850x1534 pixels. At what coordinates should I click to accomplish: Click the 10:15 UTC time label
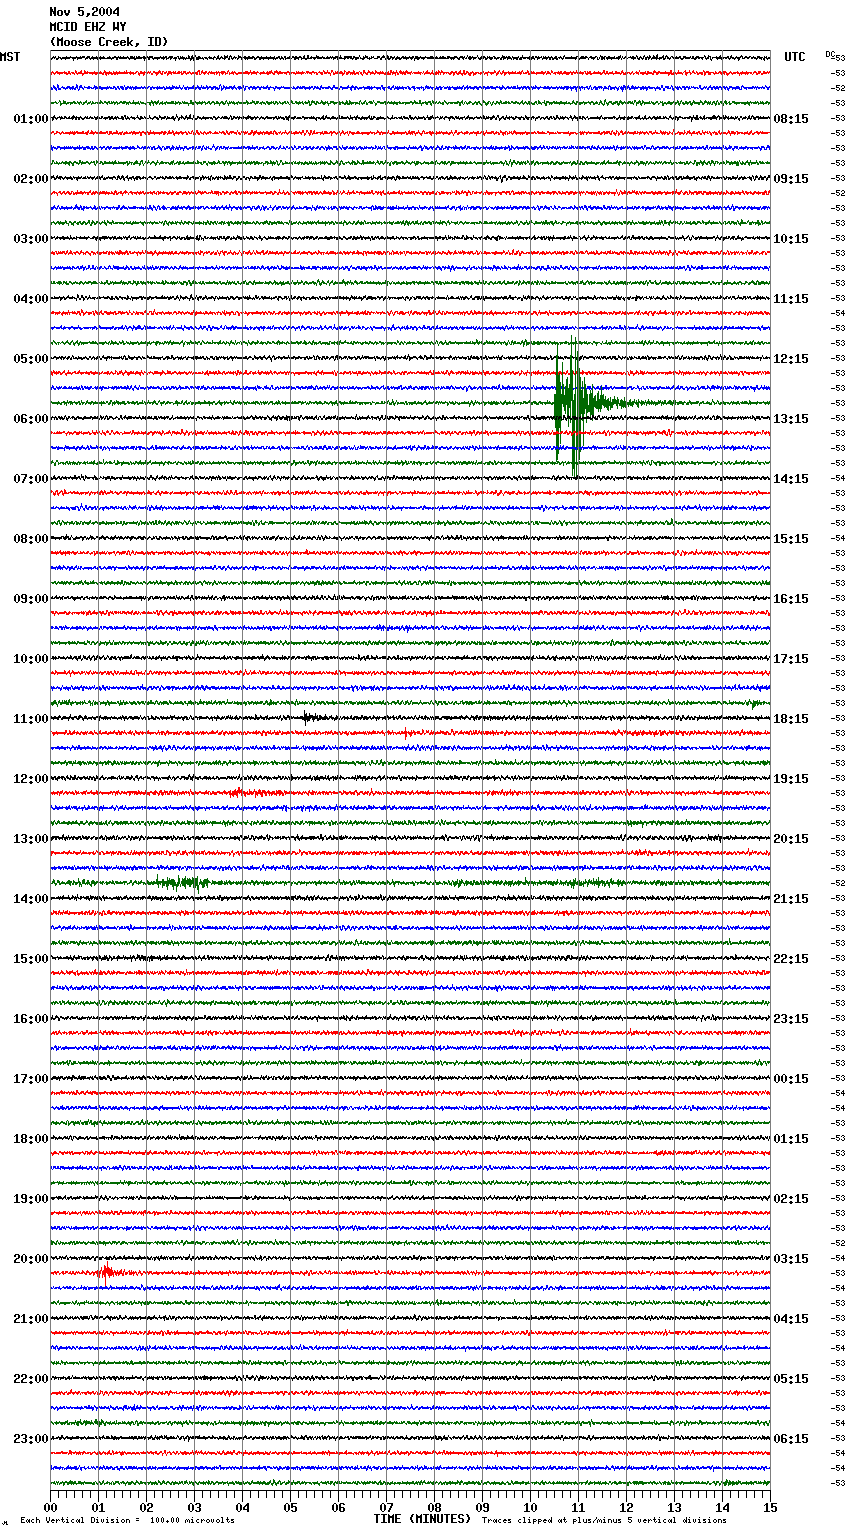791,239
